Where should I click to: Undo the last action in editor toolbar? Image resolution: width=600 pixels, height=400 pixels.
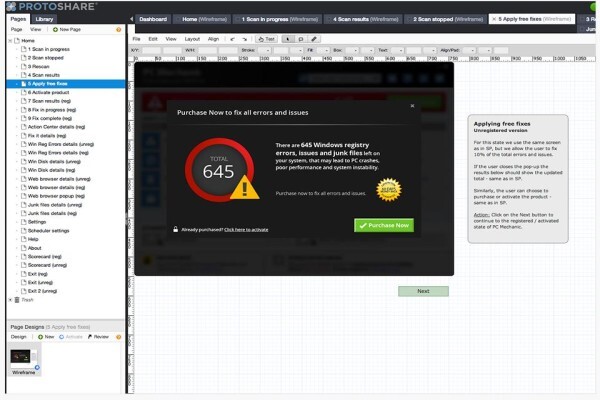pos(232,39)
